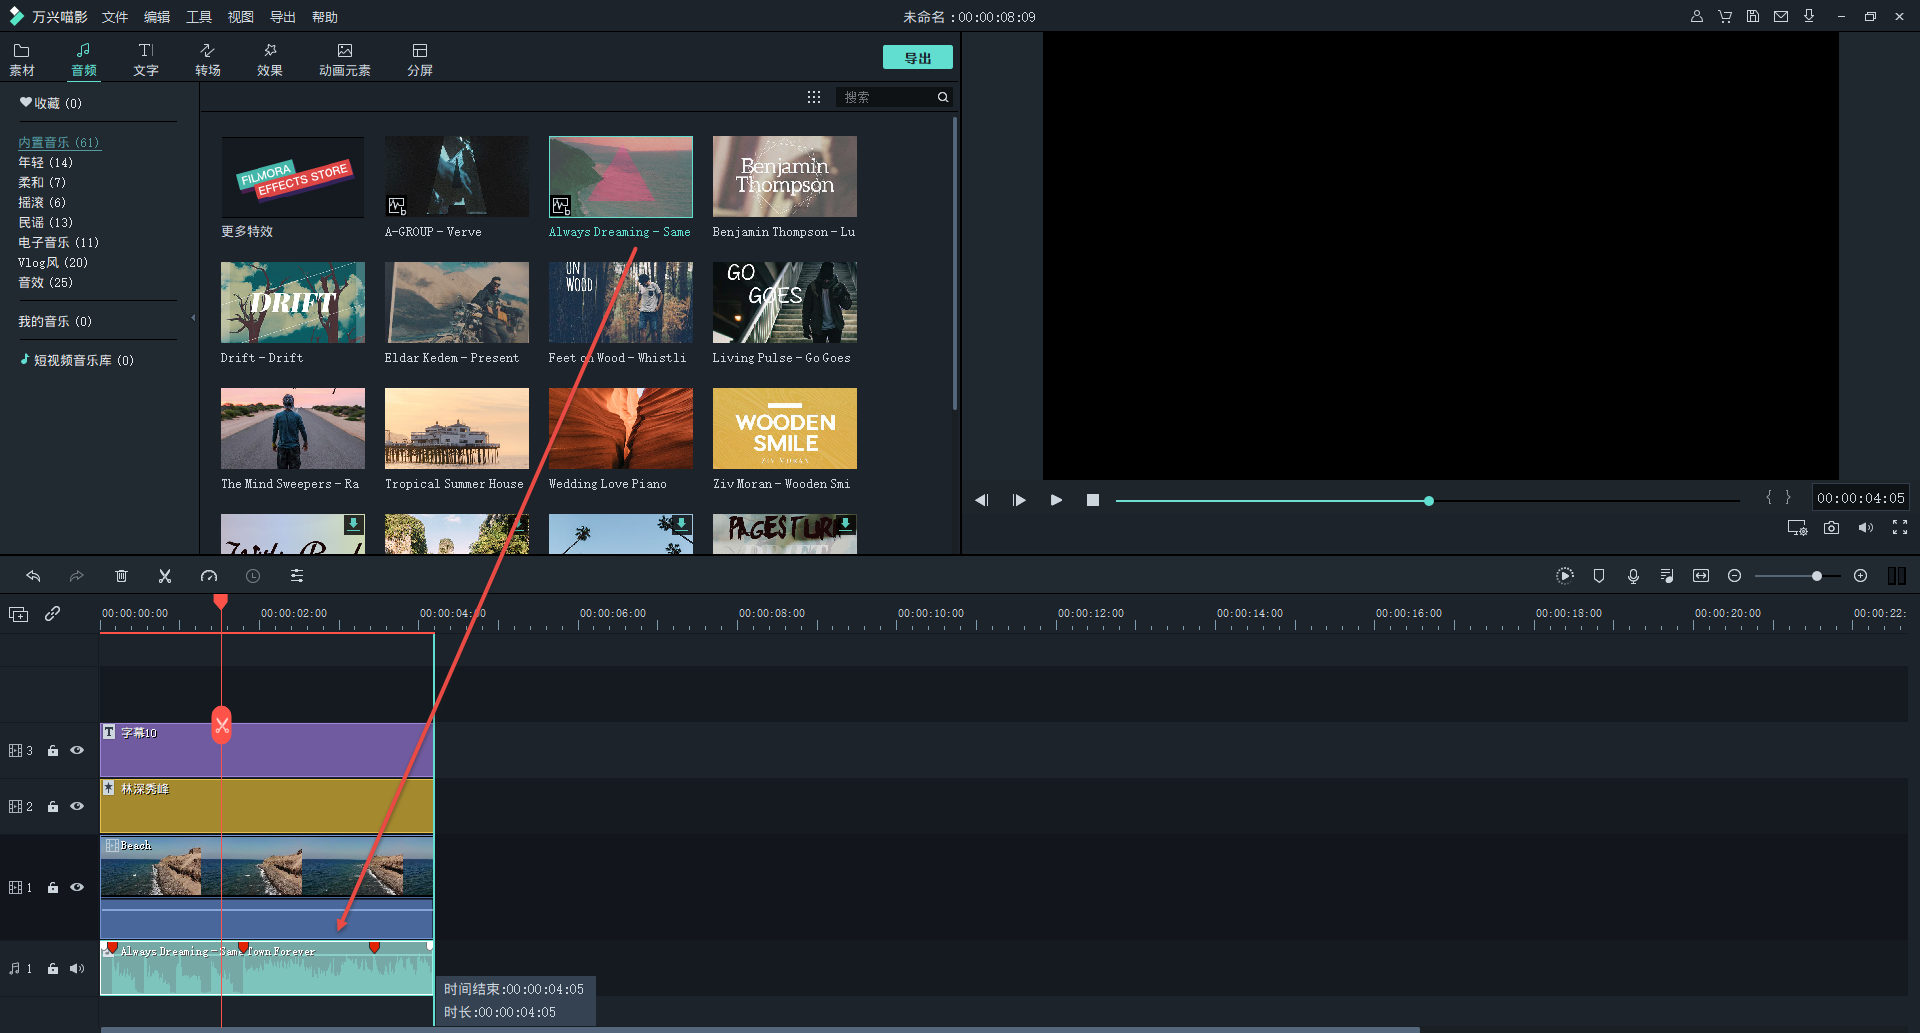Open the preview quality display settings

click(x=1797, y=528)
